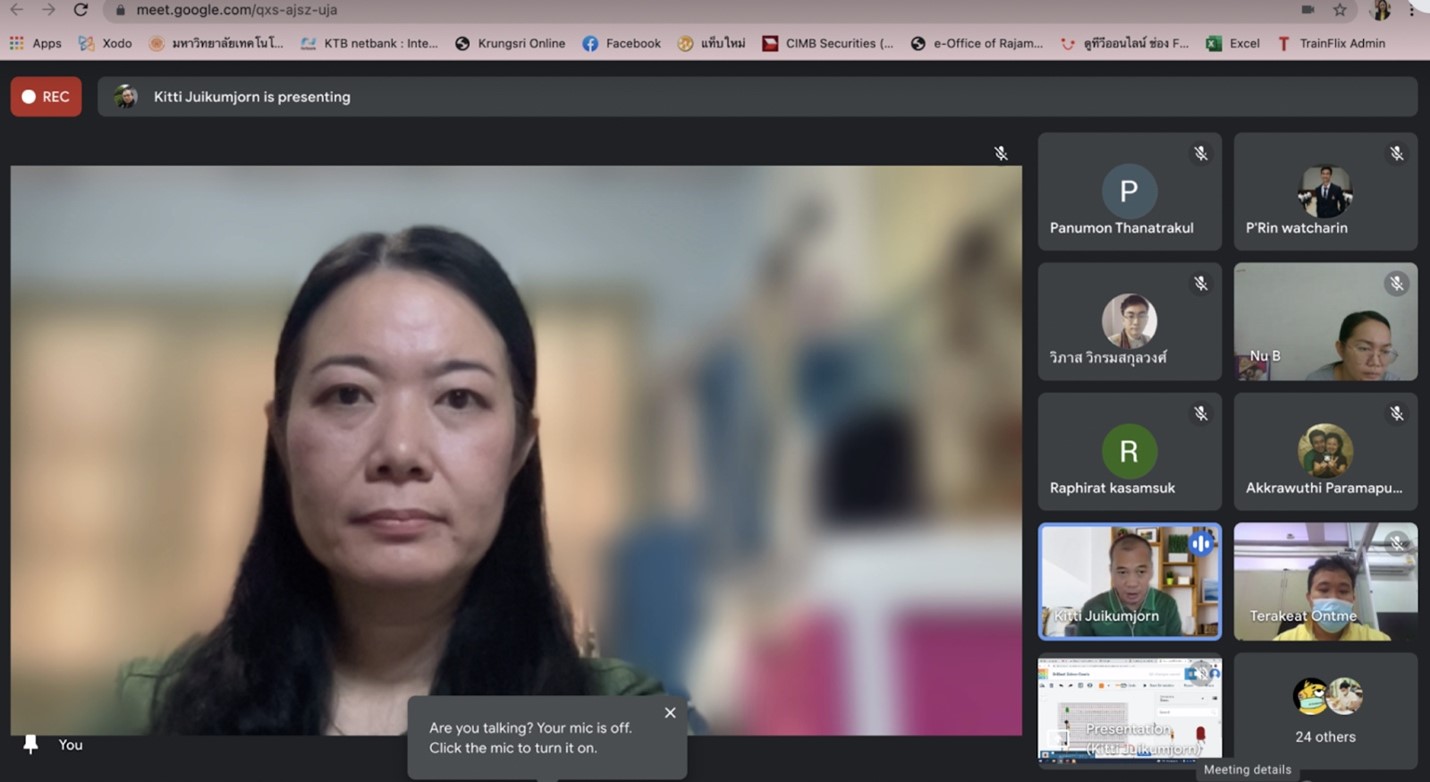Screen dimensions: 1430x782
Task: Click the 'Are you talking?' mic notification text
Action: point(531,738)
